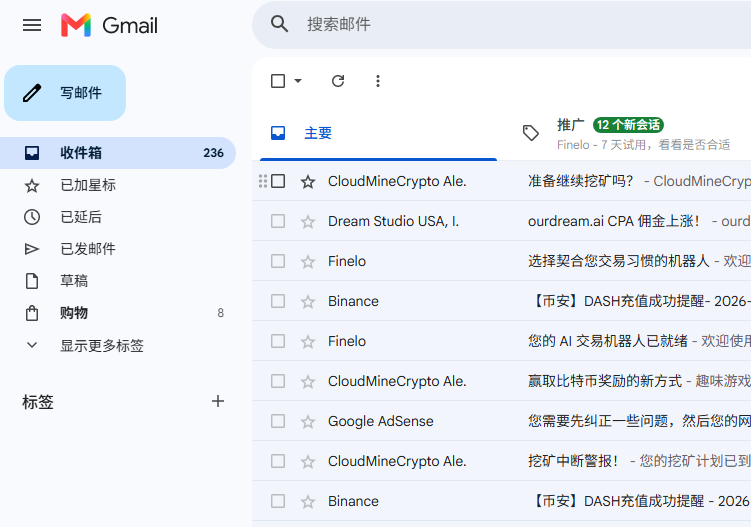Open 收件箱 in the sidebar
Image resolution: width=751 pixels, height=527 pixels.
click(118, 153)
